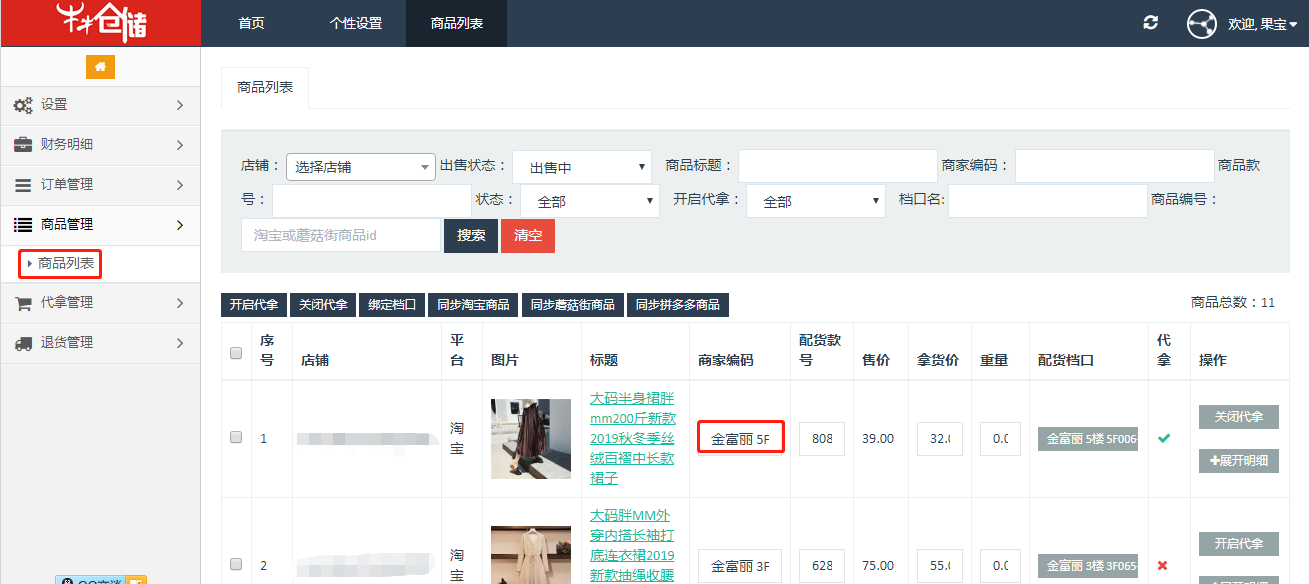Click the 金富丽 5楼 stall tag
This screenshot has height=584, width=1309.
click(1088, 439)
